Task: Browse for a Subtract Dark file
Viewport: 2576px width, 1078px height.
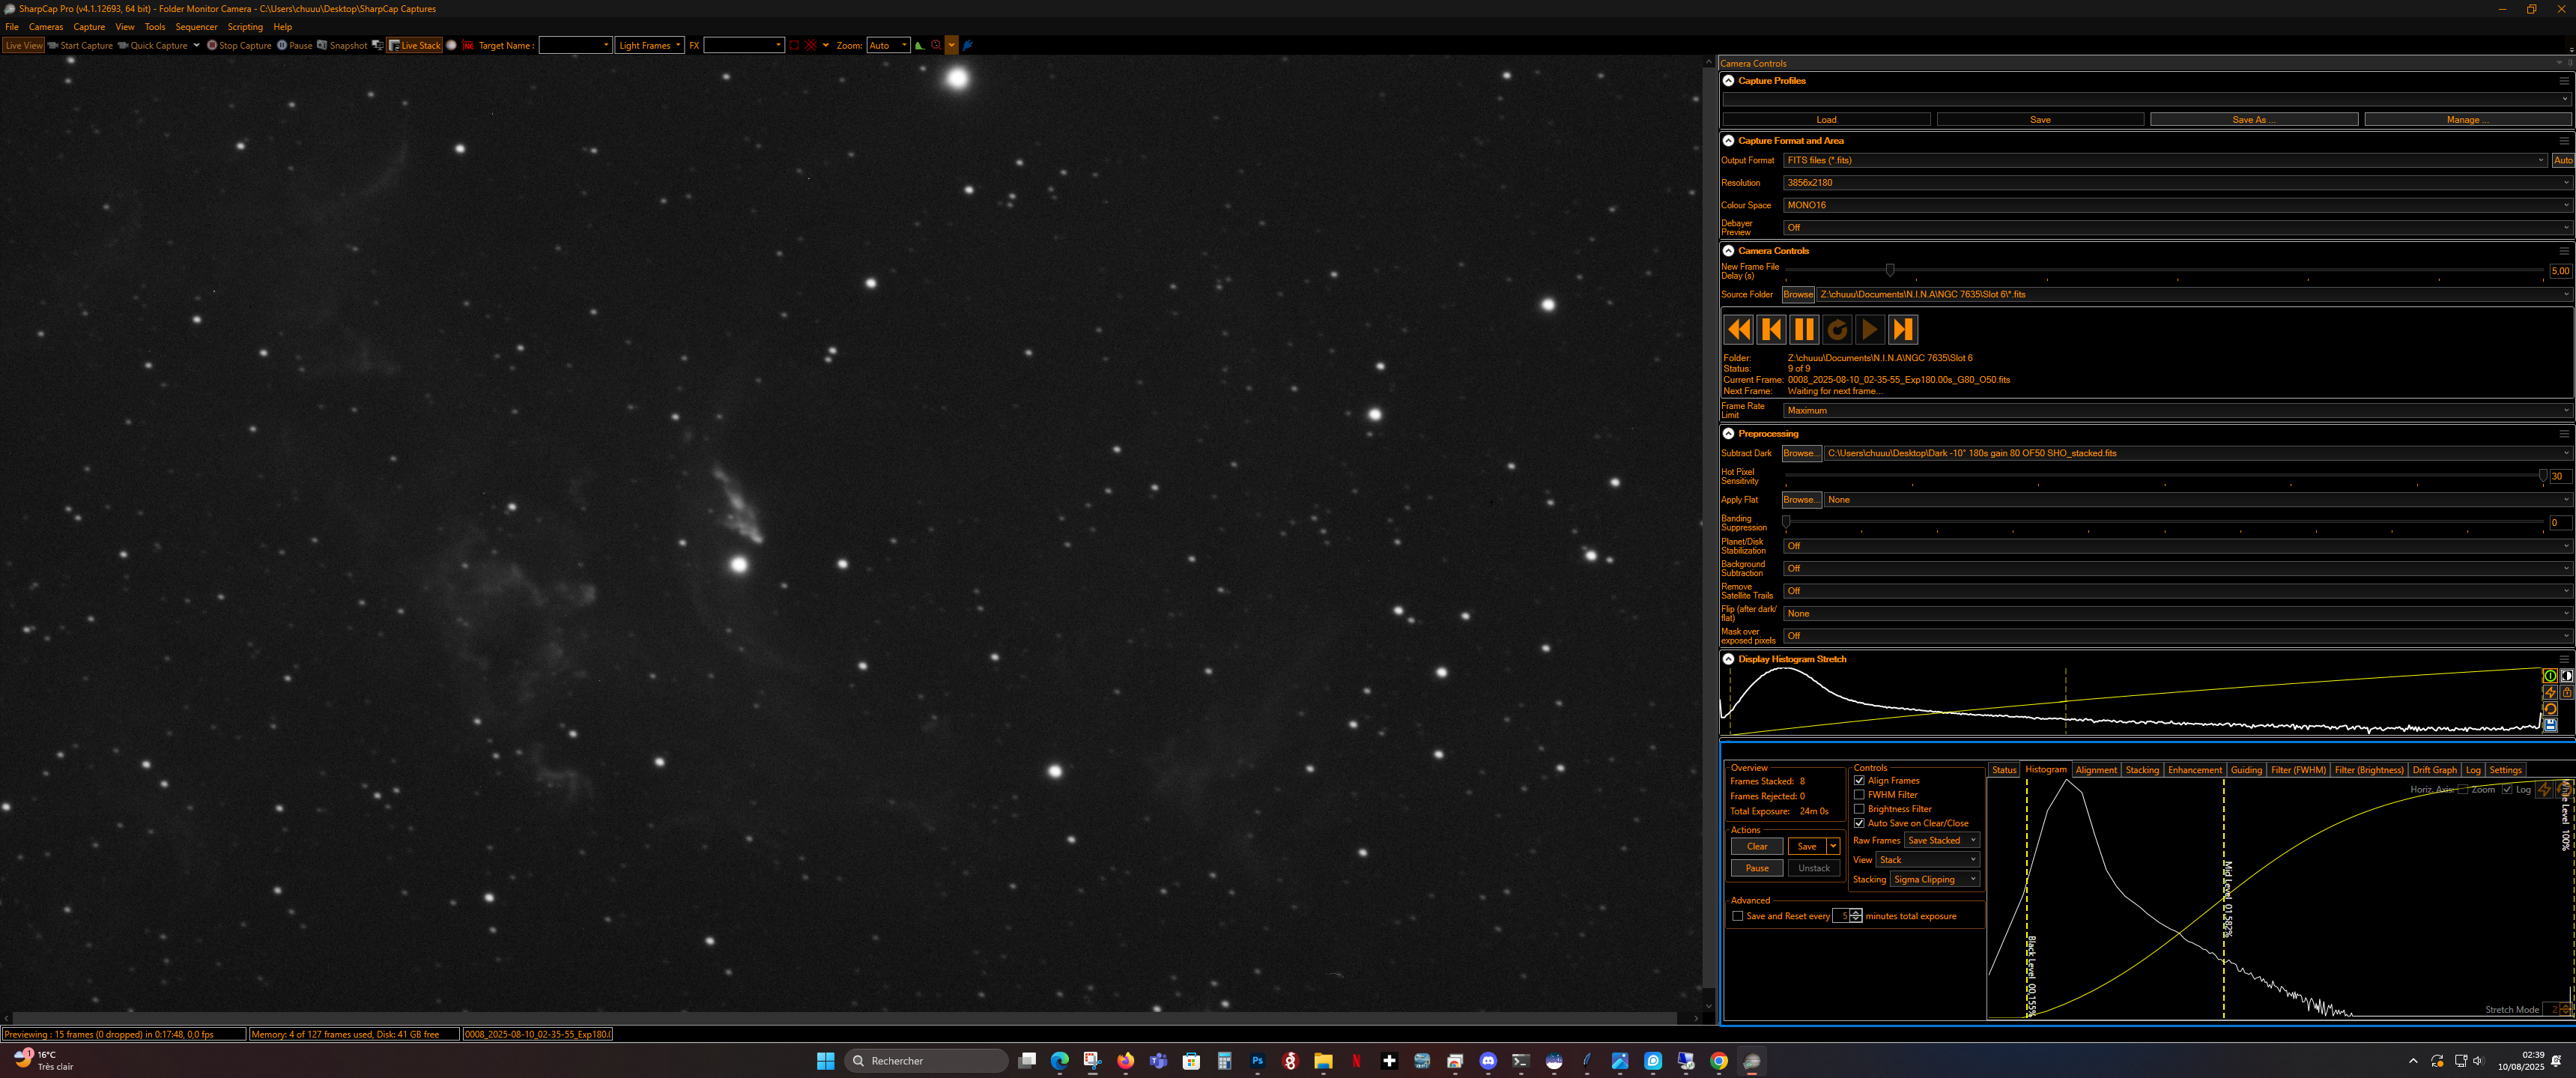Action: pos(1801,453)
